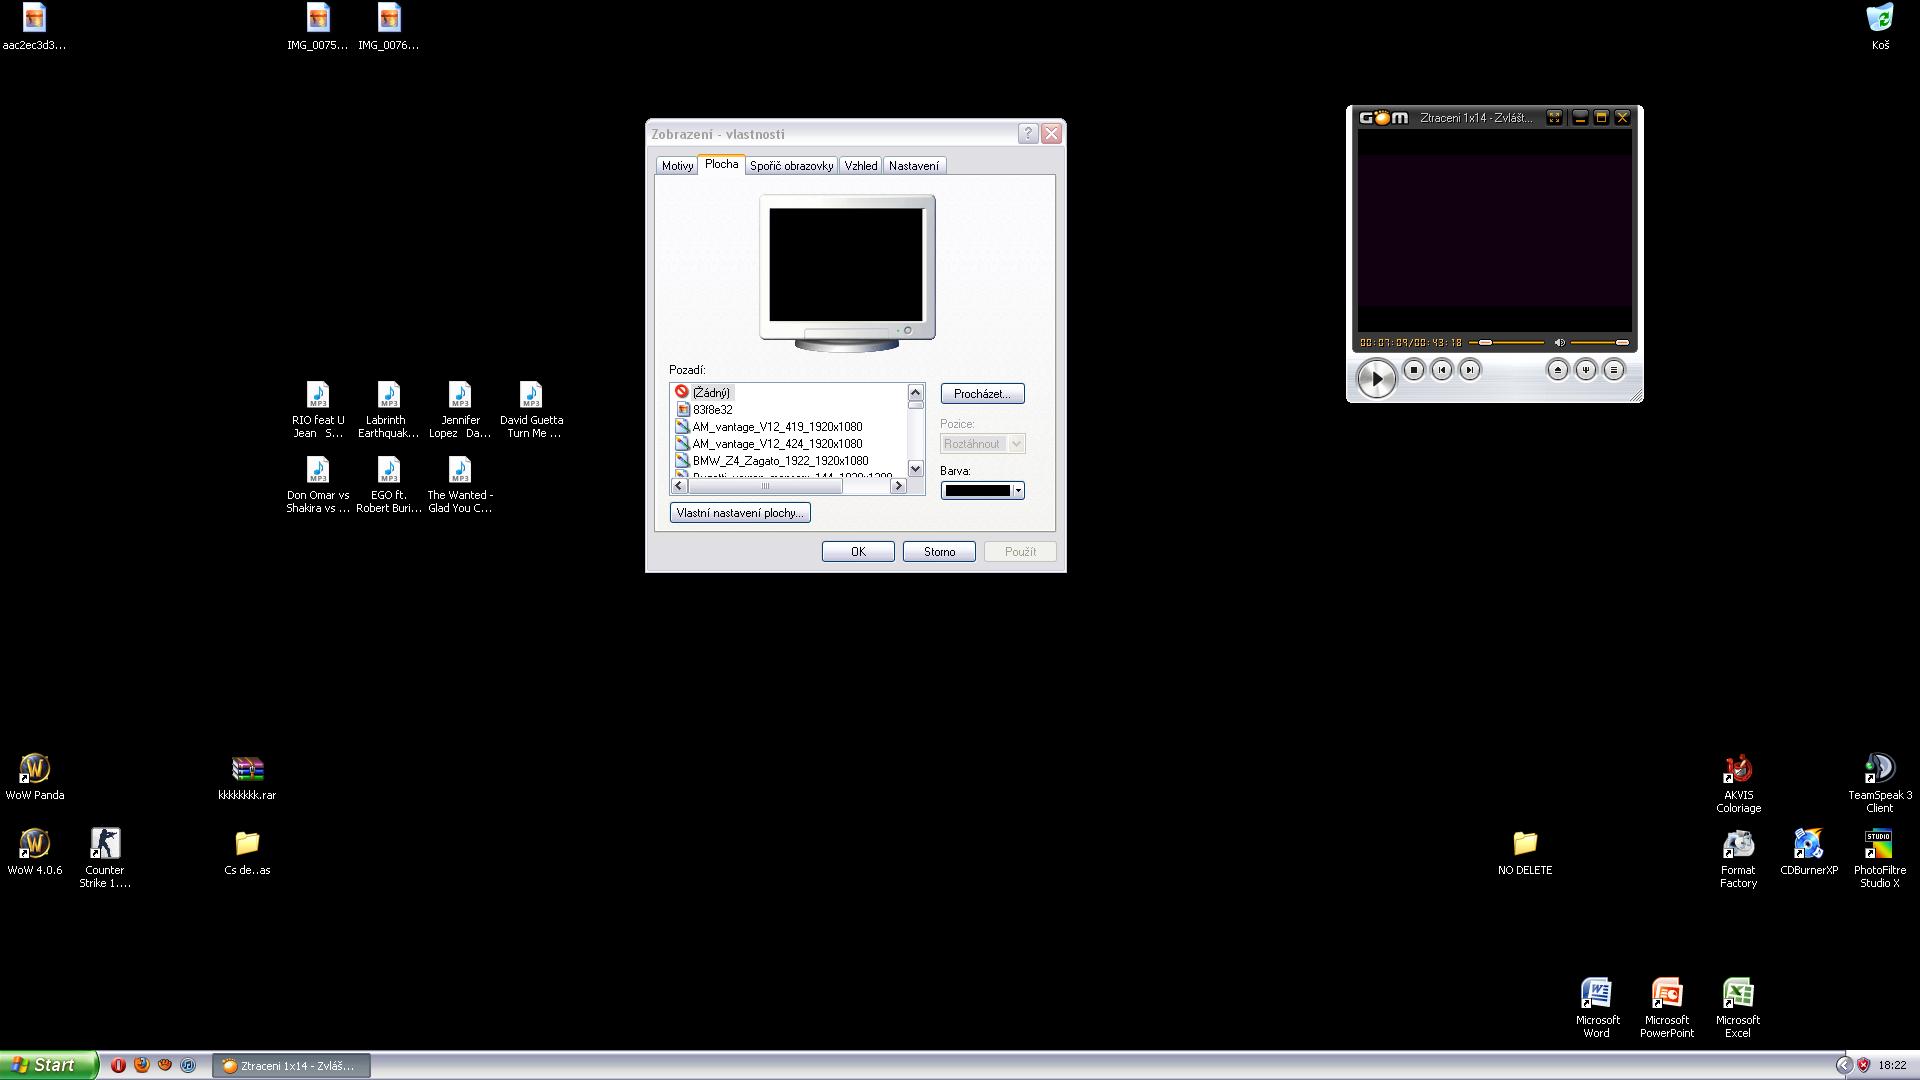Click Vlastní nastavení plochy button
The image size is (1920, 1080).
pyautogui.click(x=739, y=513)
